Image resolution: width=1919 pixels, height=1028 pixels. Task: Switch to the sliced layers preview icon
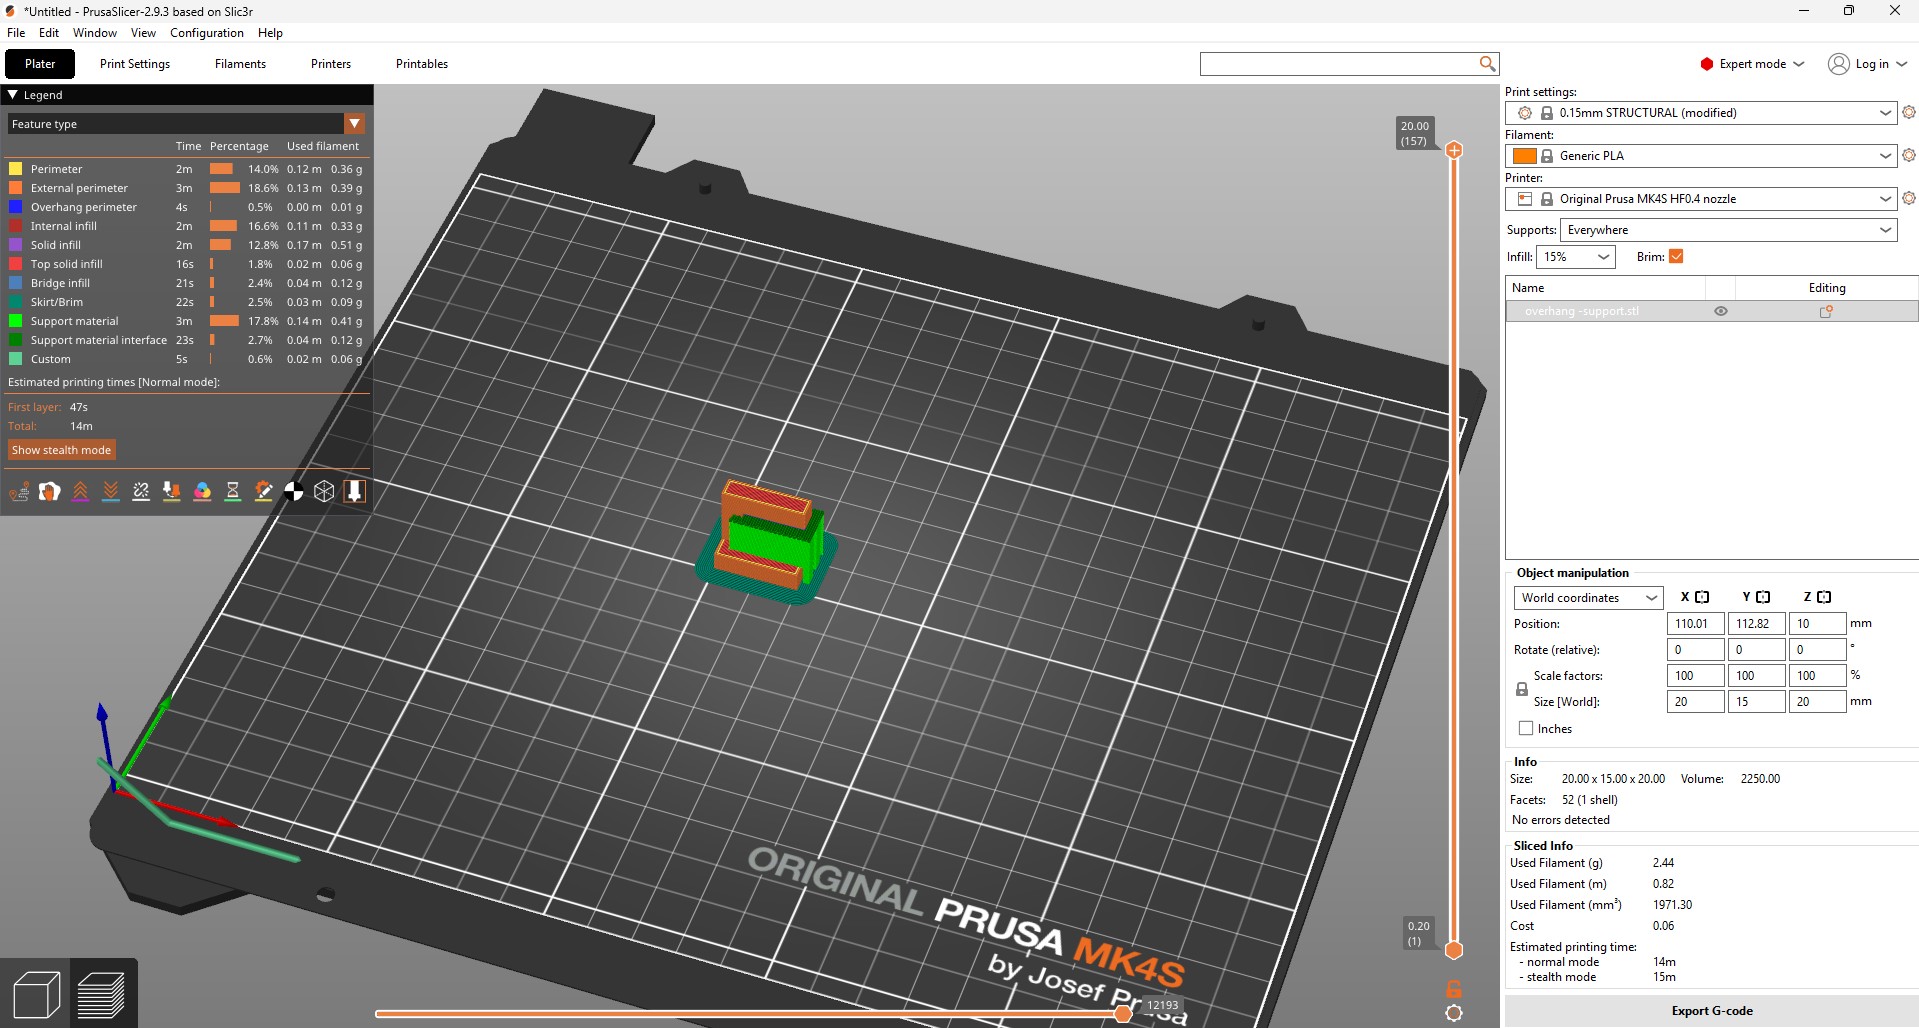point(101,995)
